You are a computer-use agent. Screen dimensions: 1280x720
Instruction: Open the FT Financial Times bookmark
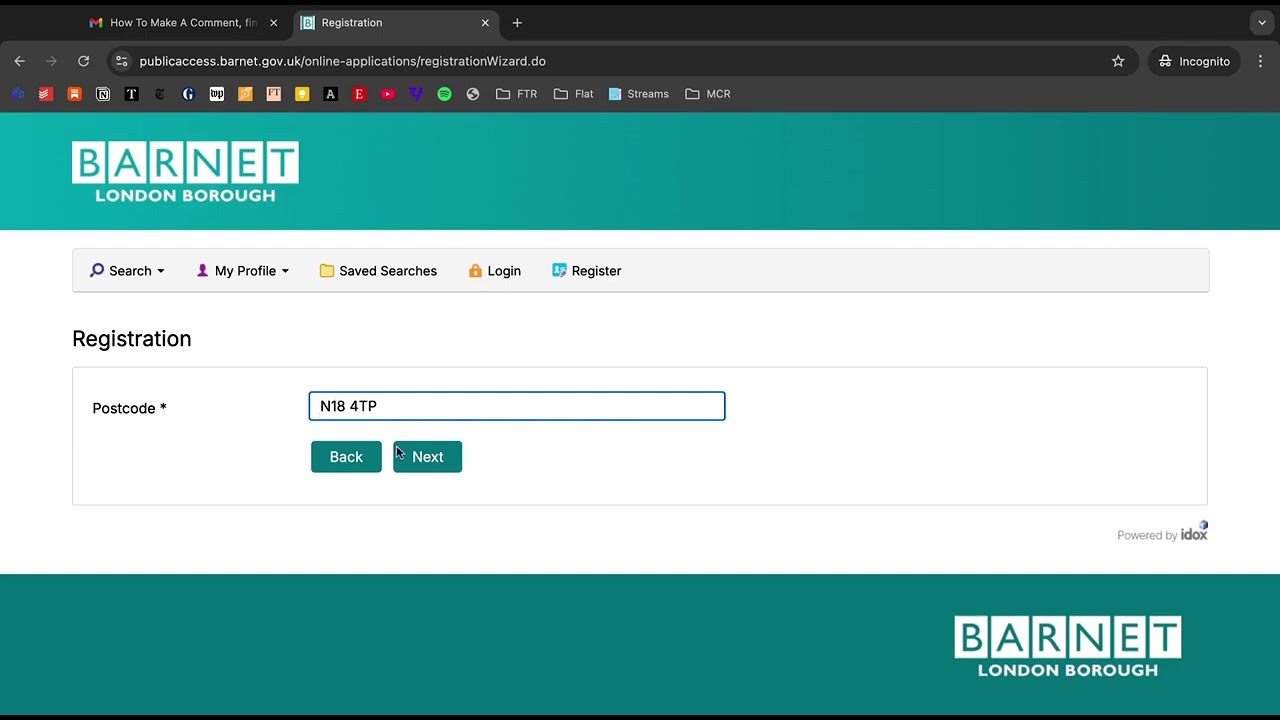(x=273, y=94)
